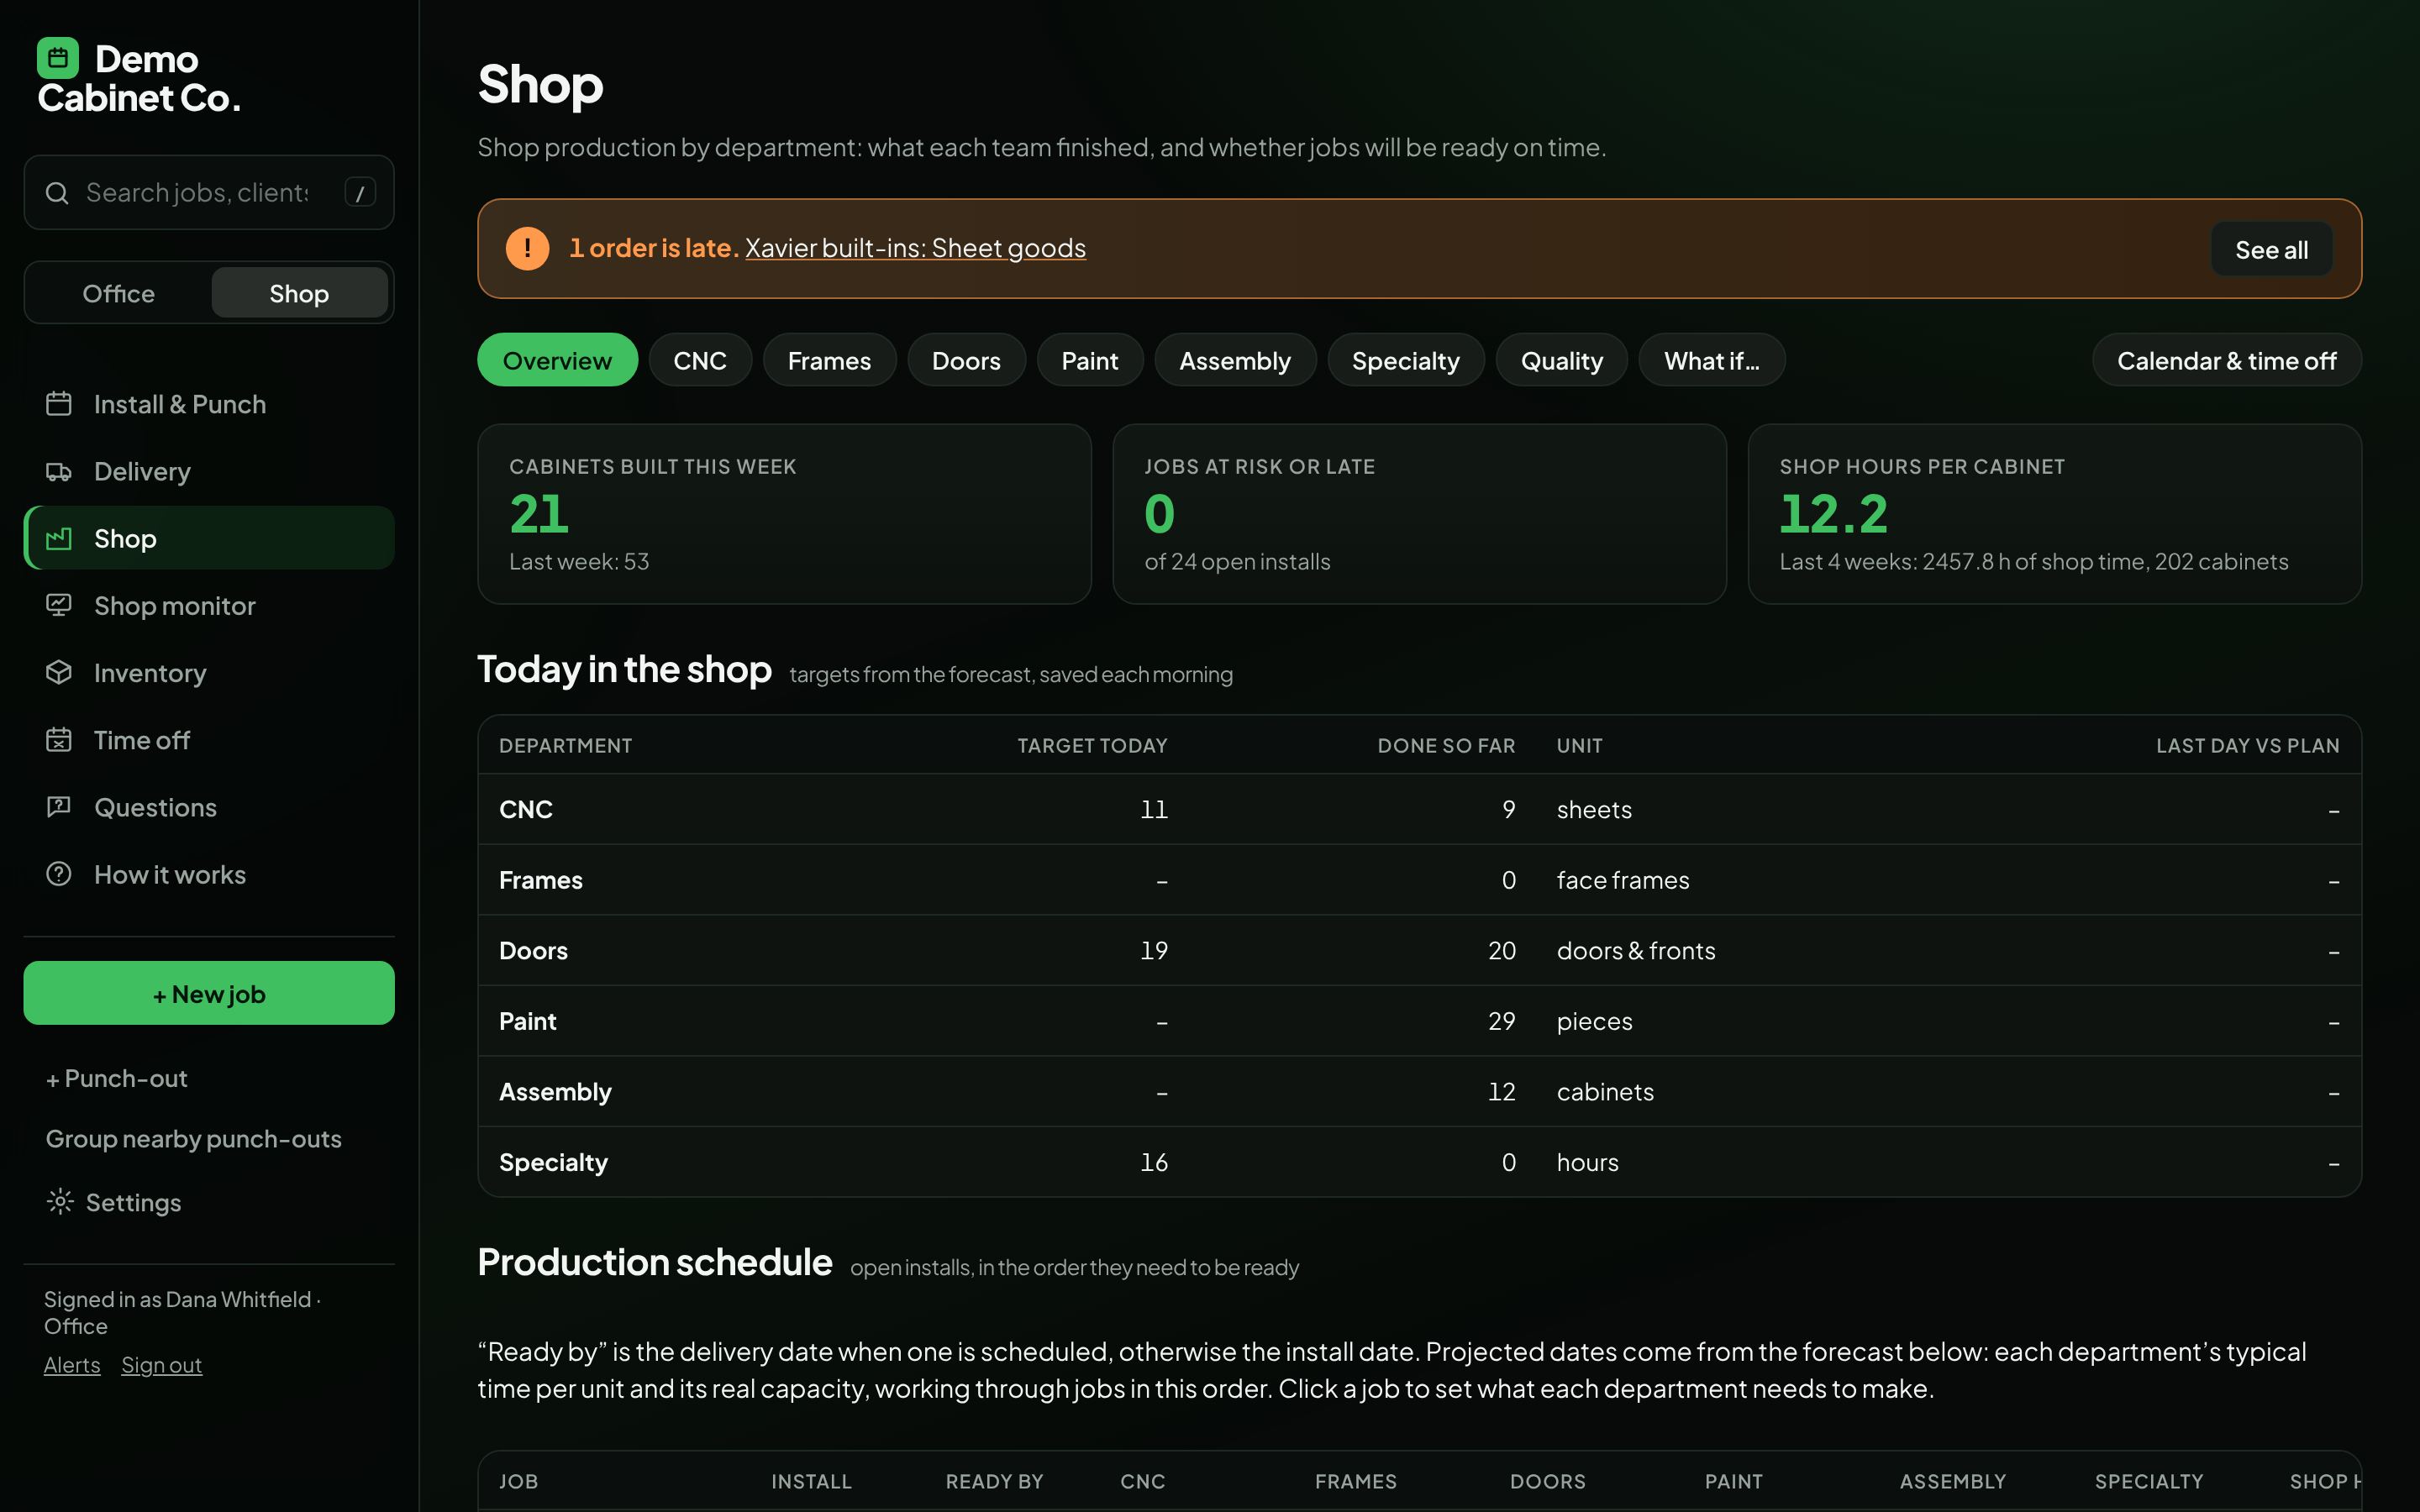Viewport: 2420px width, 1512px height.
Task: Select the Shop mode toggle
Action: pos(299,293)
